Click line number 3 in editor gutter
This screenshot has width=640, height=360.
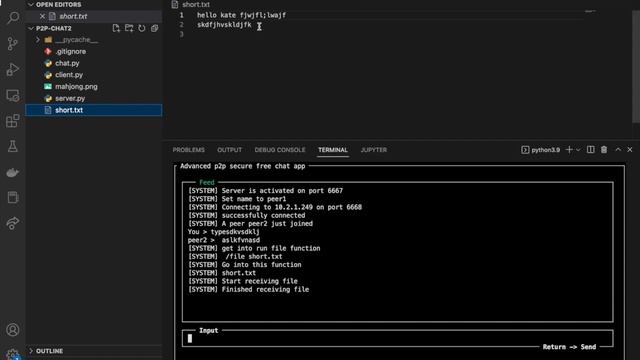pos(181,34)
